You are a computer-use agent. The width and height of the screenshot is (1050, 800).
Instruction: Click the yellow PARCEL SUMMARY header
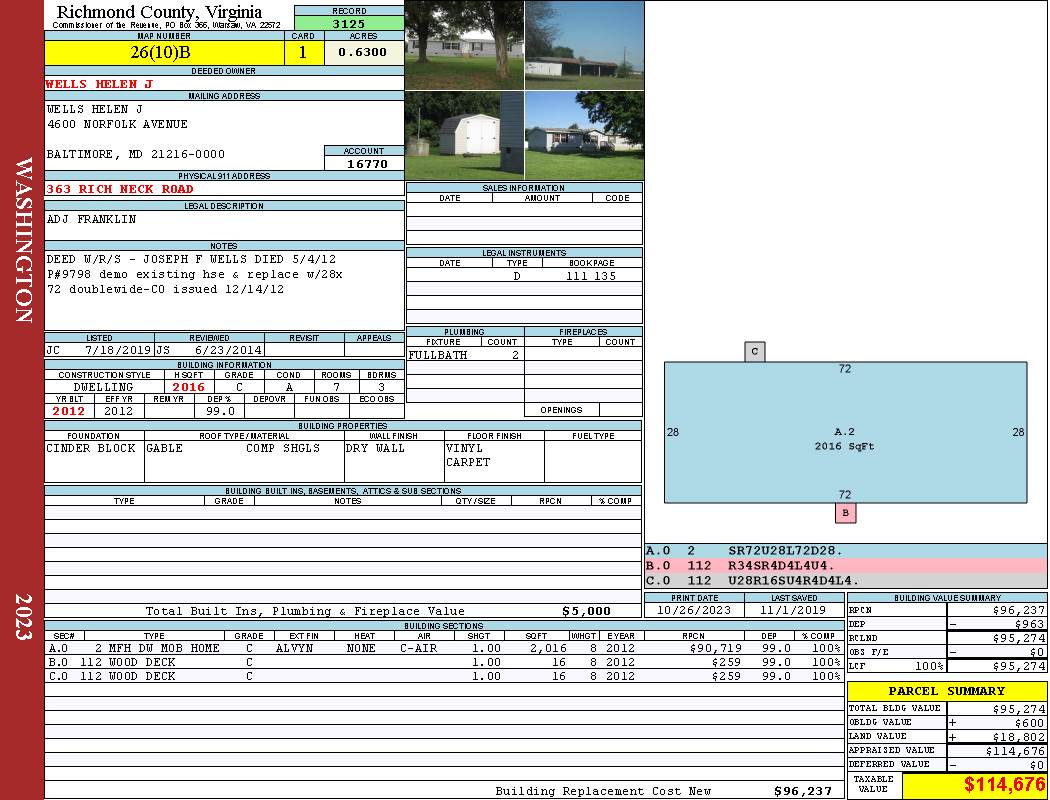tap(946, 691)
